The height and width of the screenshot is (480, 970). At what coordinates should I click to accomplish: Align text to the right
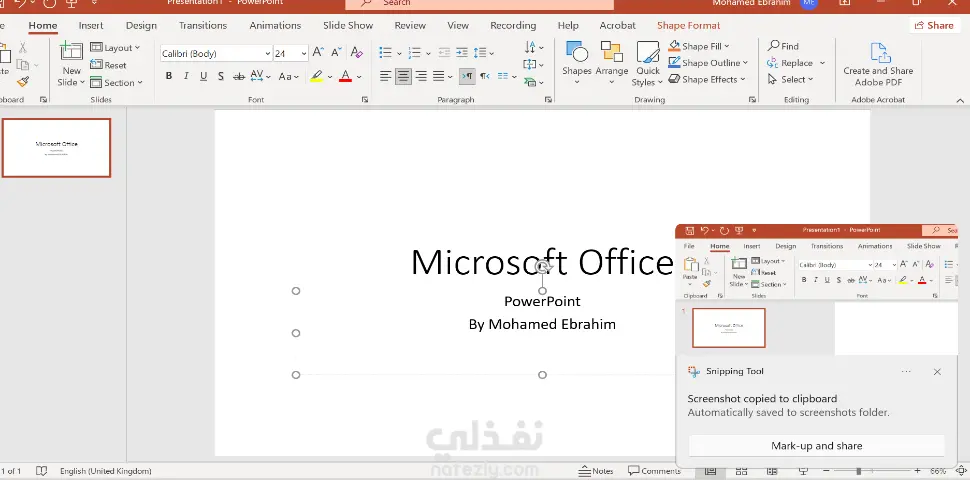click(x=421, y=76)
